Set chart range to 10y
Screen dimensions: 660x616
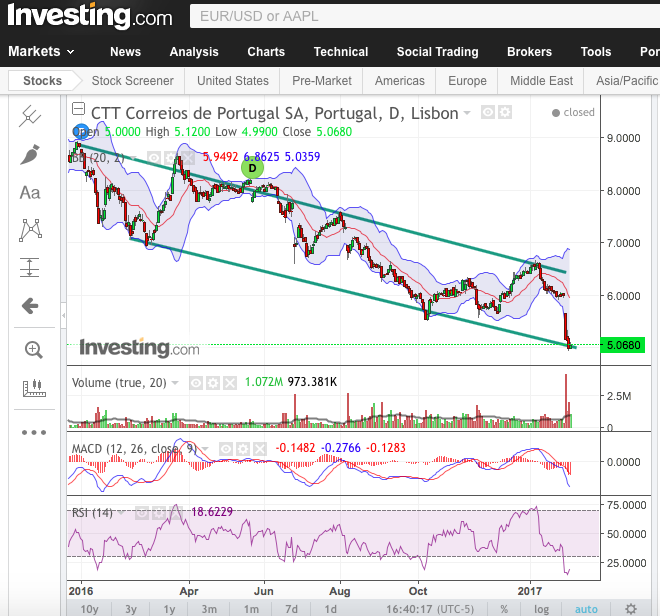89,609
